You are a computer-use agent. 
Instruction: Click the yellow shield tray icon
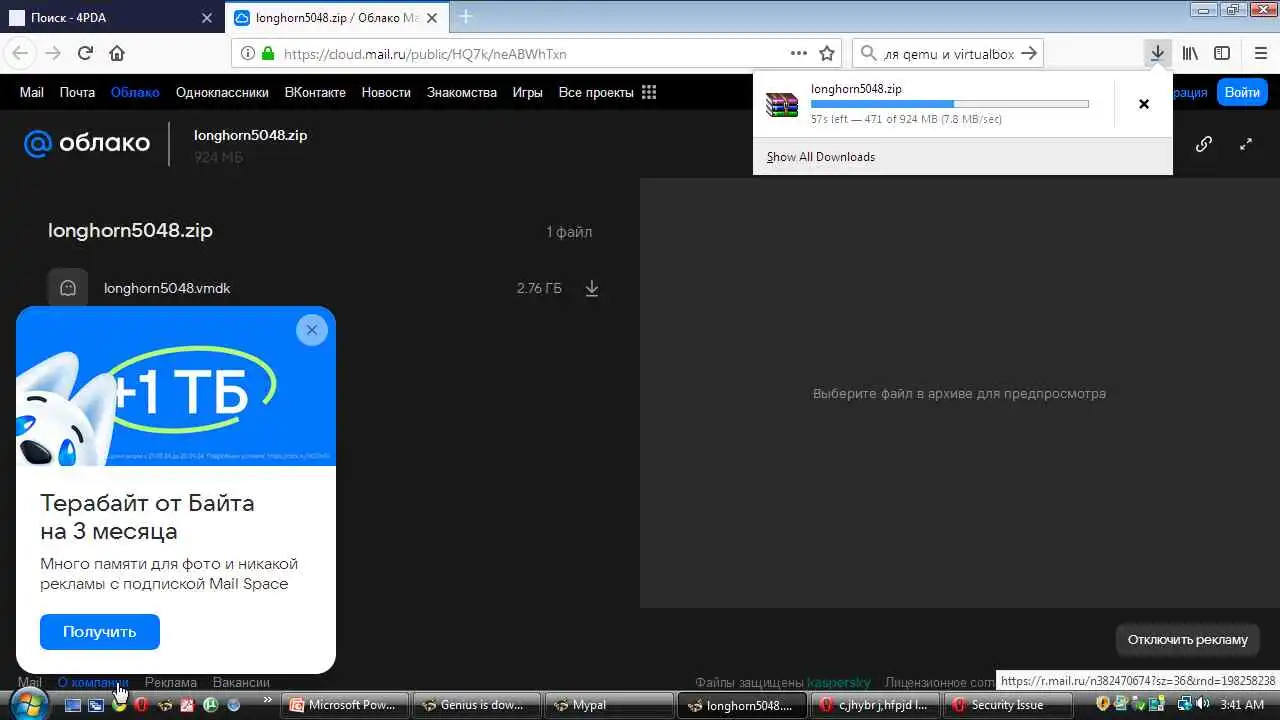pyautogui.click(x=1104, y=704)
